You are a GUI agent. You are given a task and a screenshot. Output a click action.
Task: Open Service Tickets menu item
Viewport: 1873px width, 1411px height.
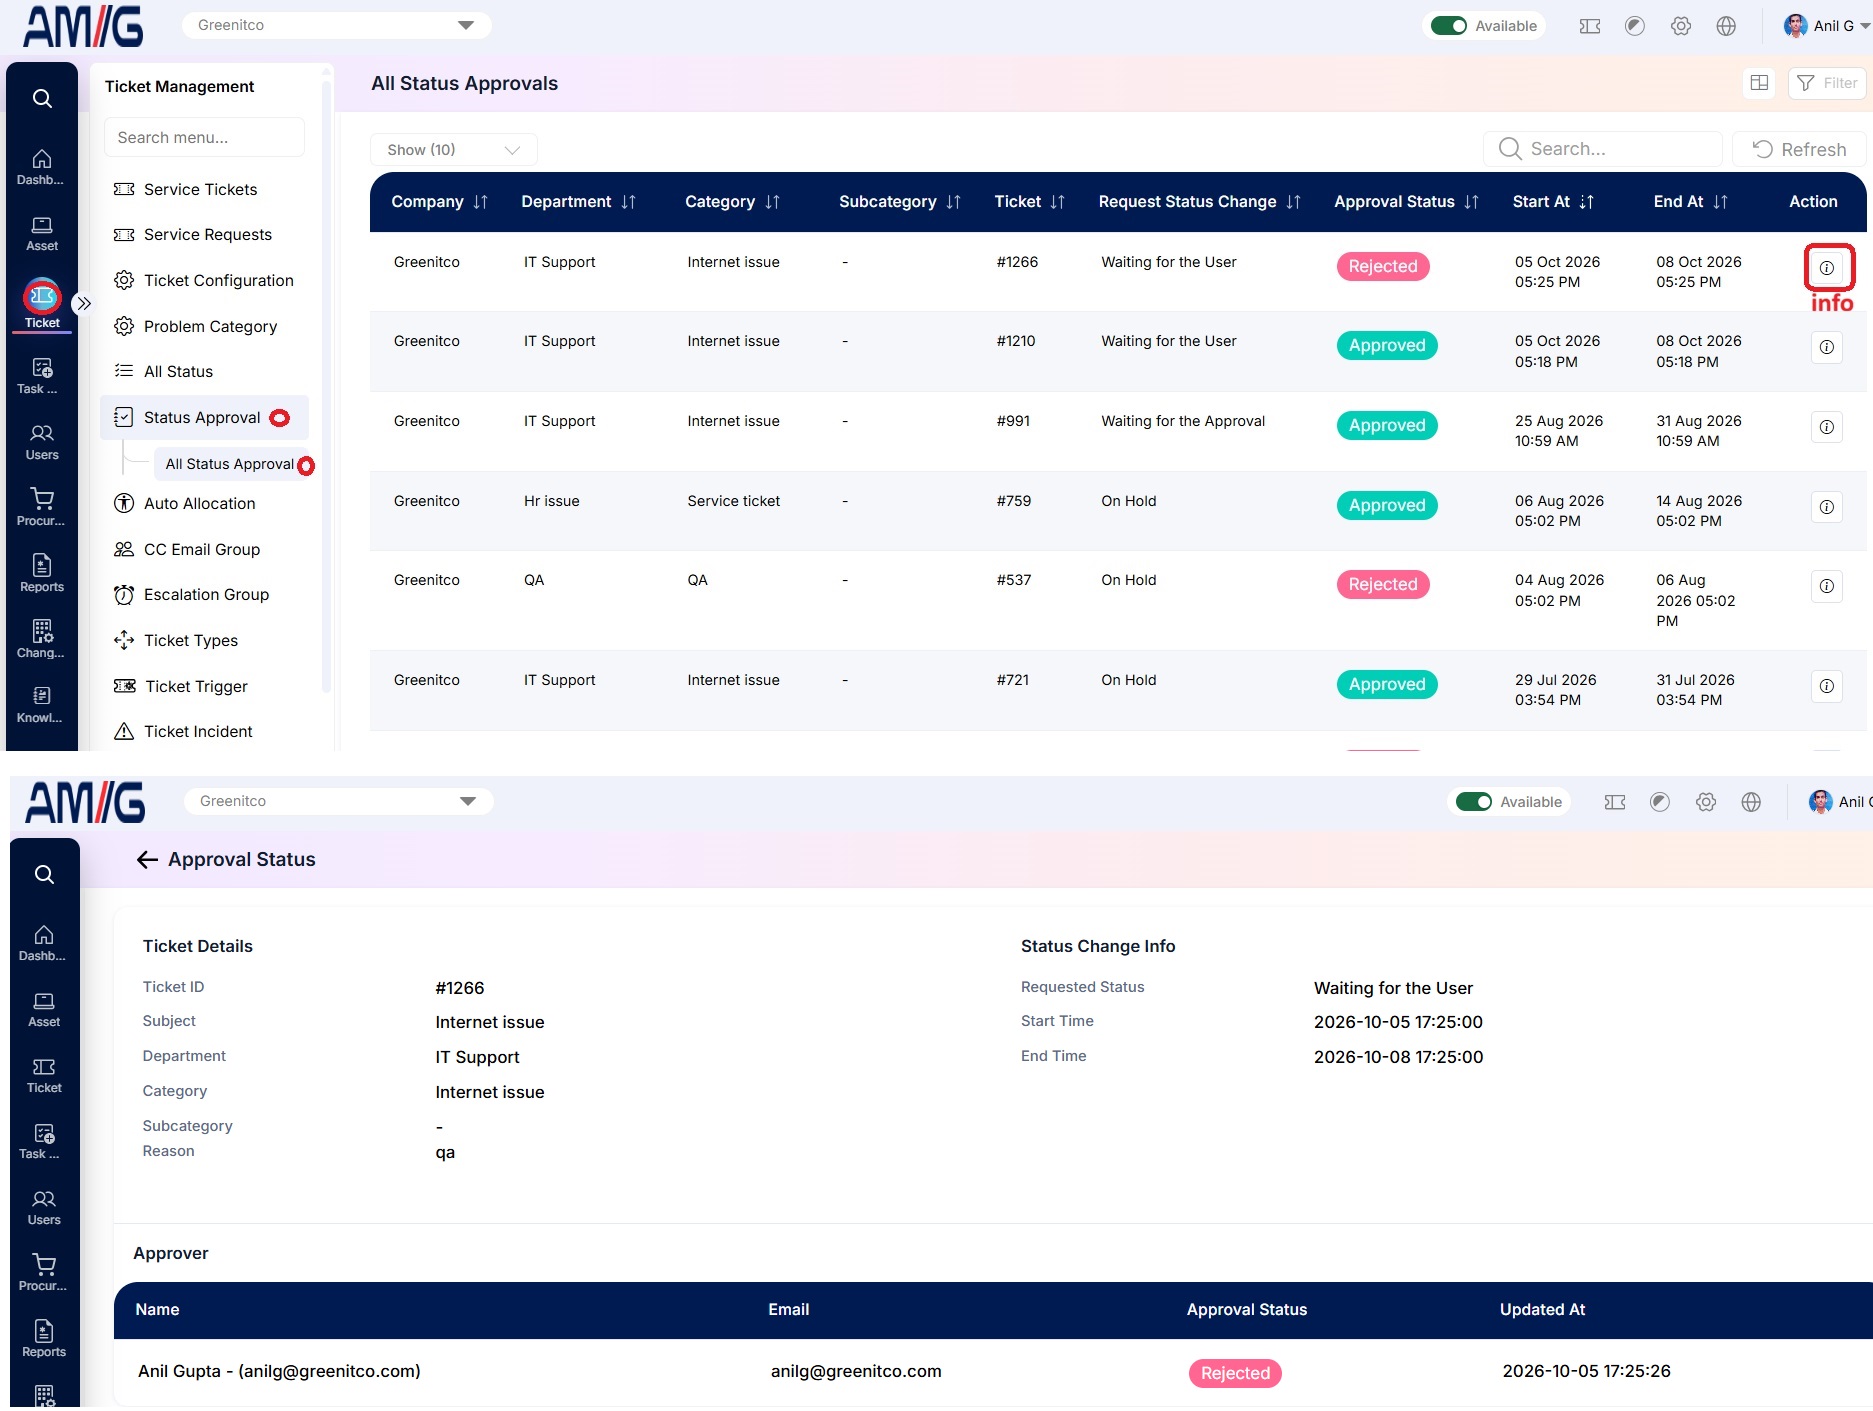(200, 189)
